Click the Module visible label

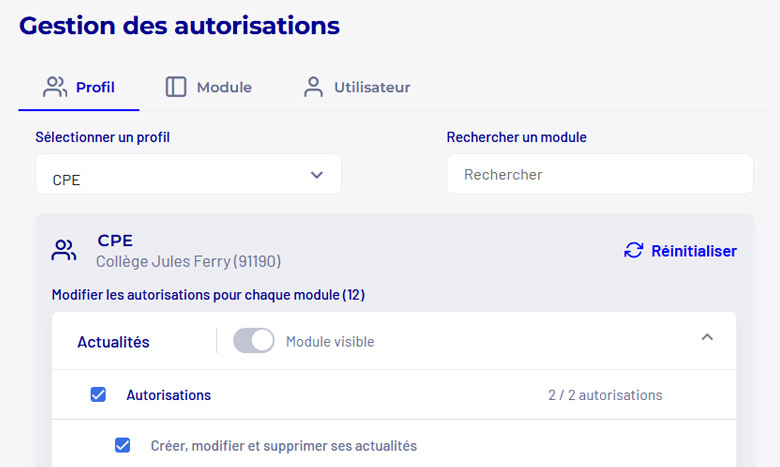click(330, 342)
